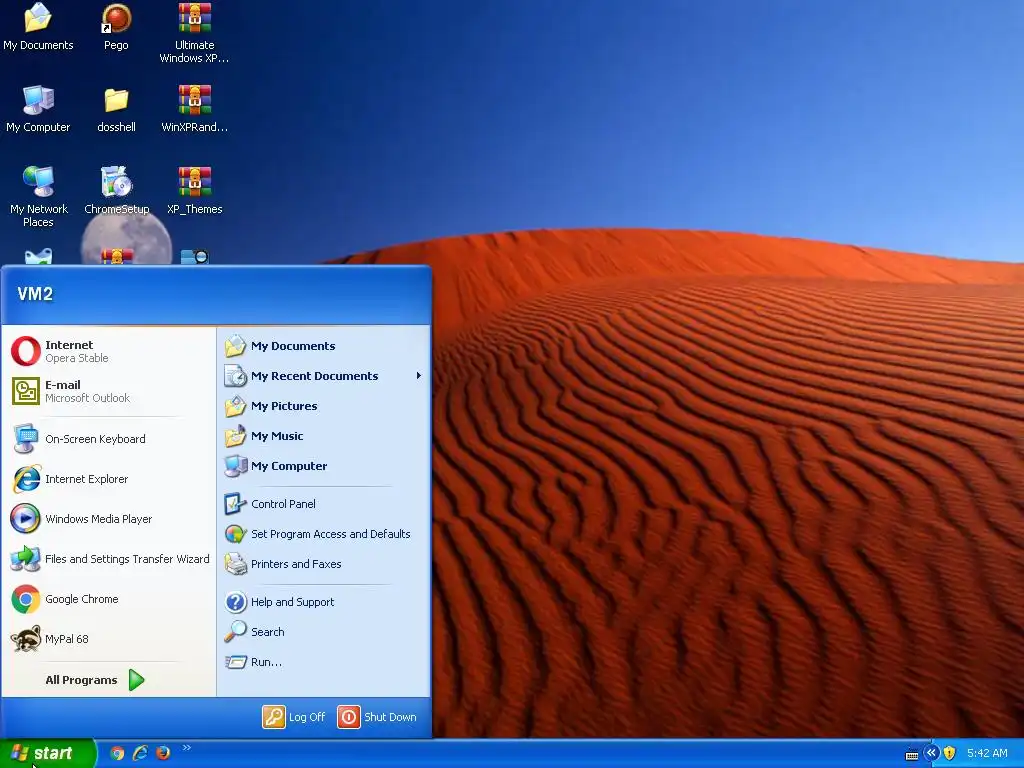Open My Computer desktop icon
This screenshot has width=1024, height=768.
point(38,109)
